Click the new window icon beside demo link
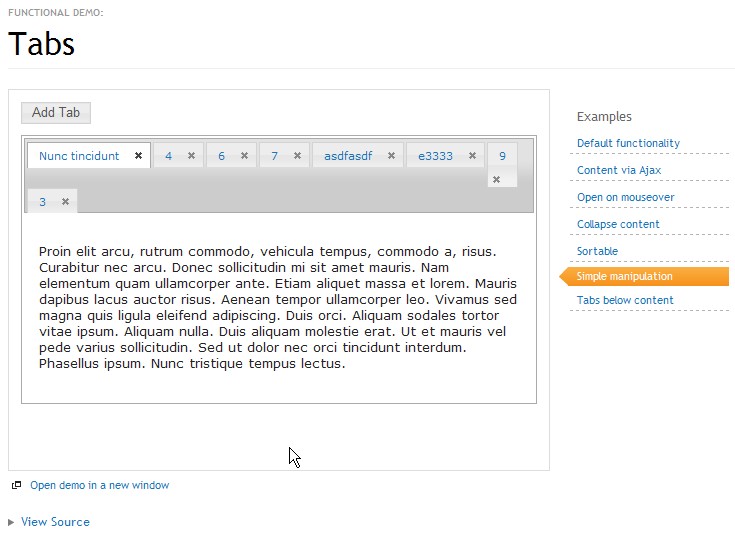735x533 pixels. [x=16, y=485]
